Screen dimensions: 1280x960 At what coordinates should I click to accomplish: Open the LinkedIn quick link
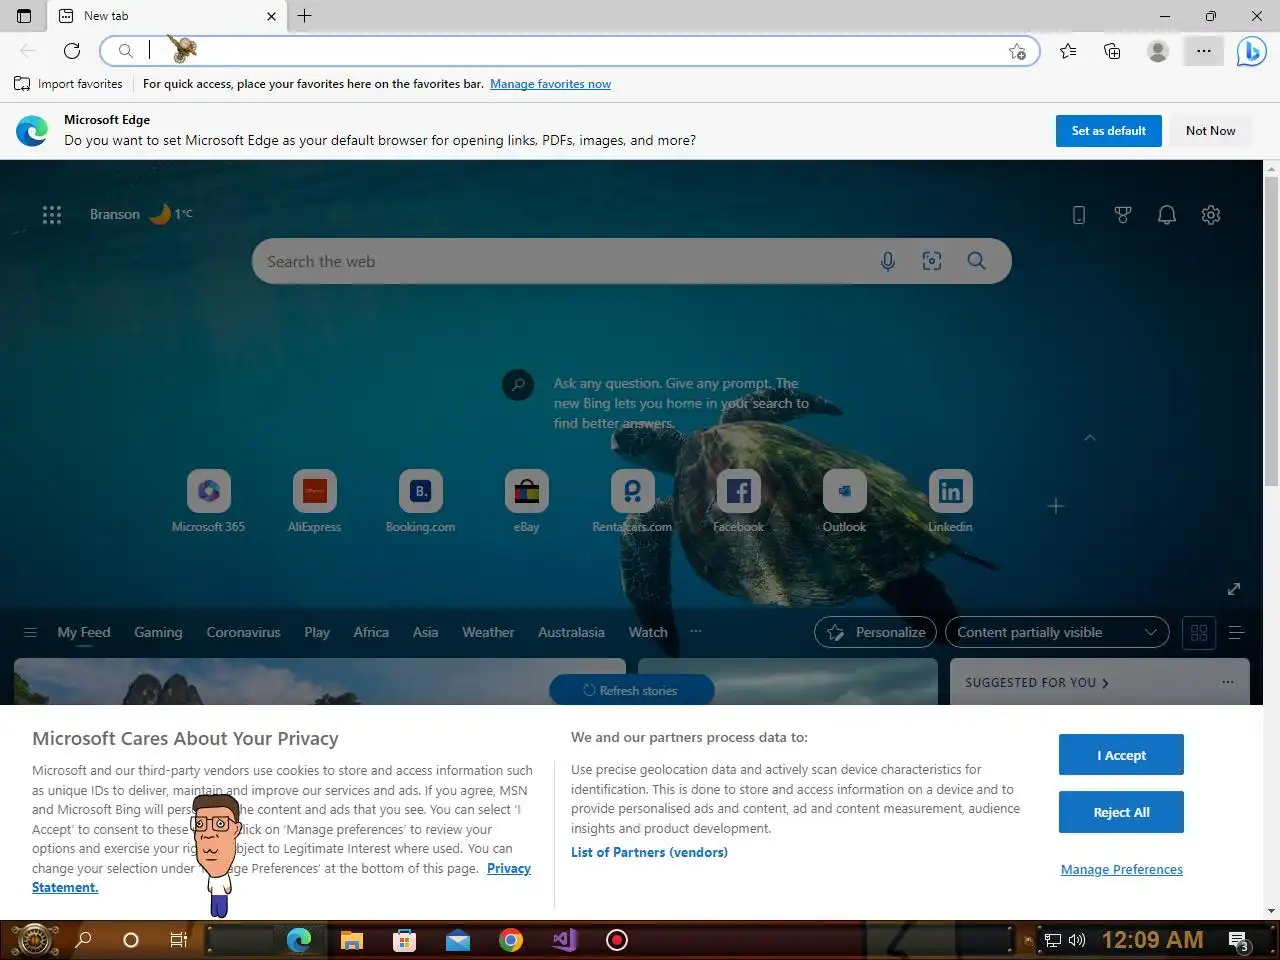pyautogui.click(x=950, y=501)
